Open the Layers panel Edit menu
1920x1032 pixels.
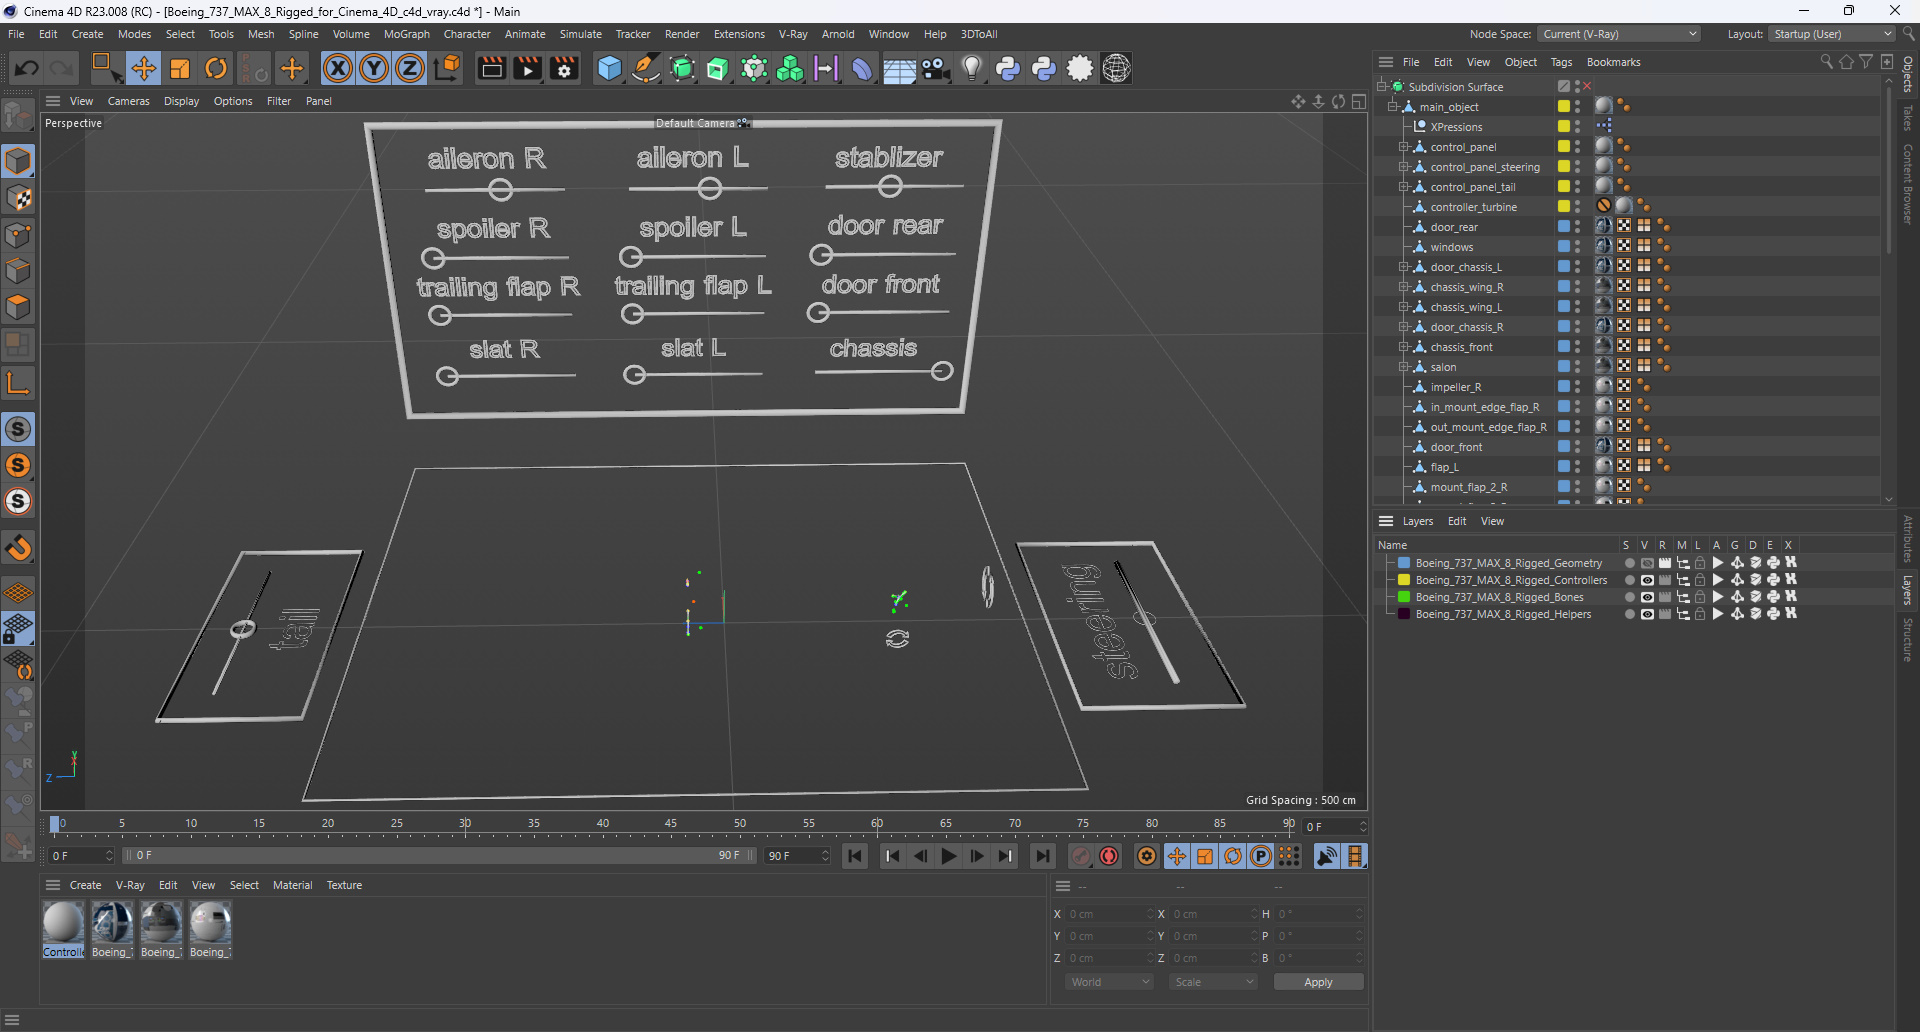1457,521
